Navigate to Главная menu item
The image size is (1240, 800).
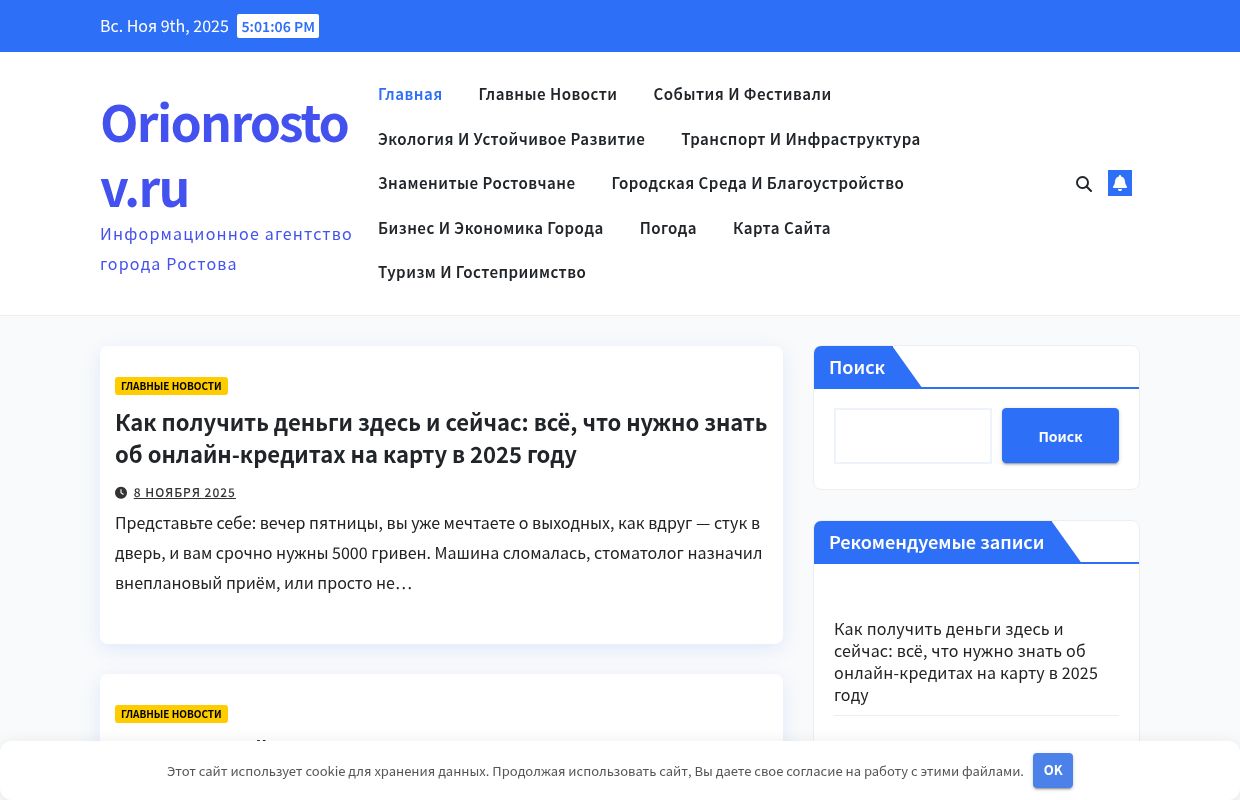(410, 94)
